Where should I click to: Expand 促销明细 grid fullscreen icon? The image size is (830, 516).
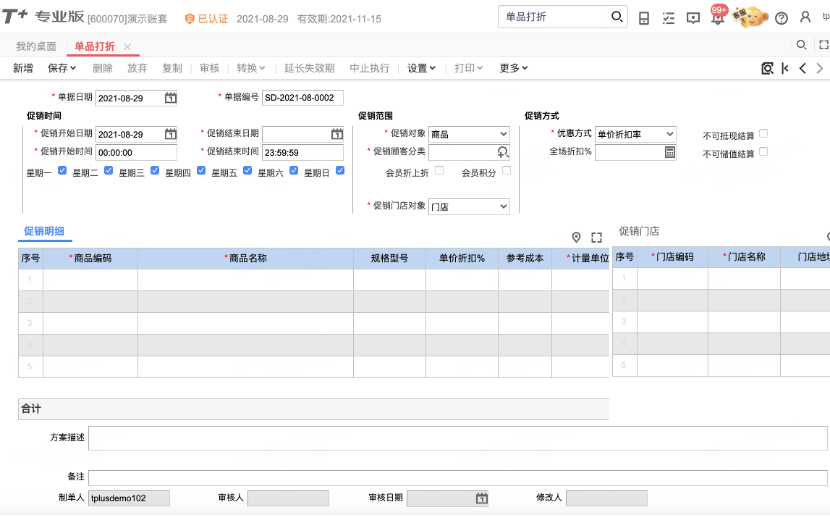click(x=597, y=238)
